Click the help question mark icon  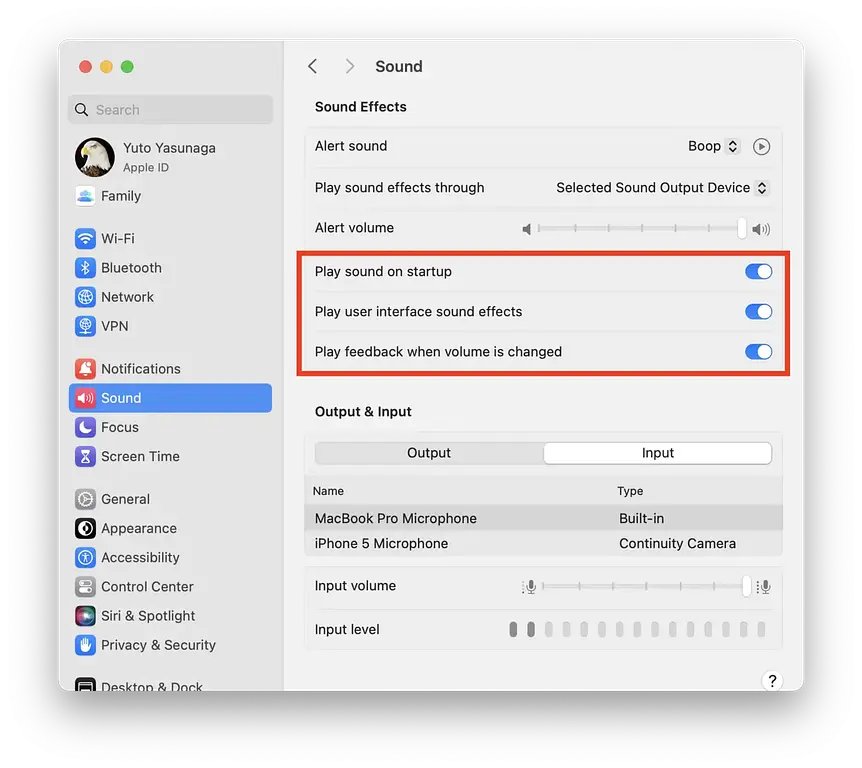coord(772,680)
